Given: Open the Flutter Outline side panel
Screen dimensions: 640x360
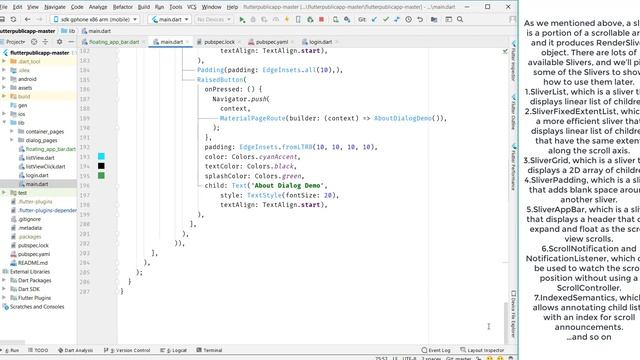Looking at the screenshot, I should coord(513,113).
